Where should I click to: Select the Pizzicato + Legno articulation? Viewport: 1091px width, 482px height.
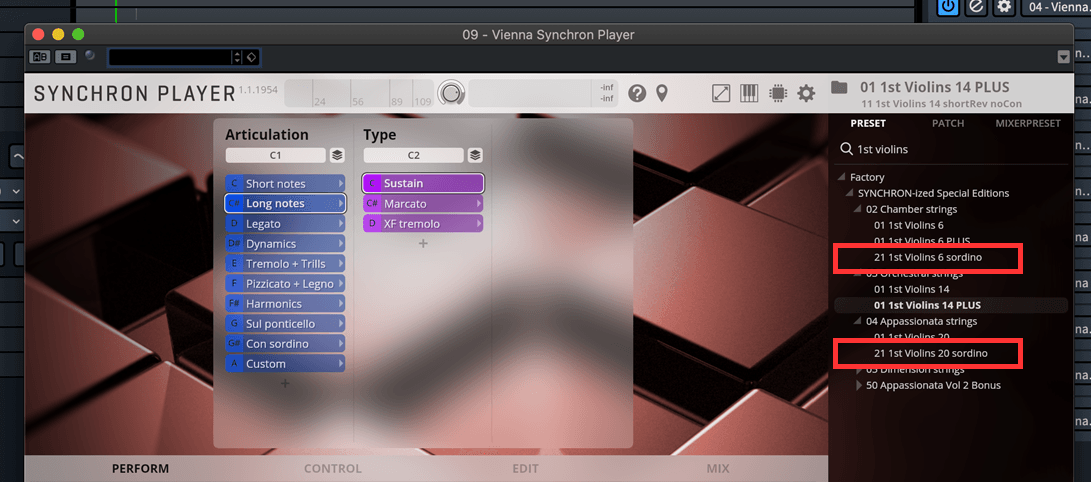pyautogui.click(x=285, y=284)
